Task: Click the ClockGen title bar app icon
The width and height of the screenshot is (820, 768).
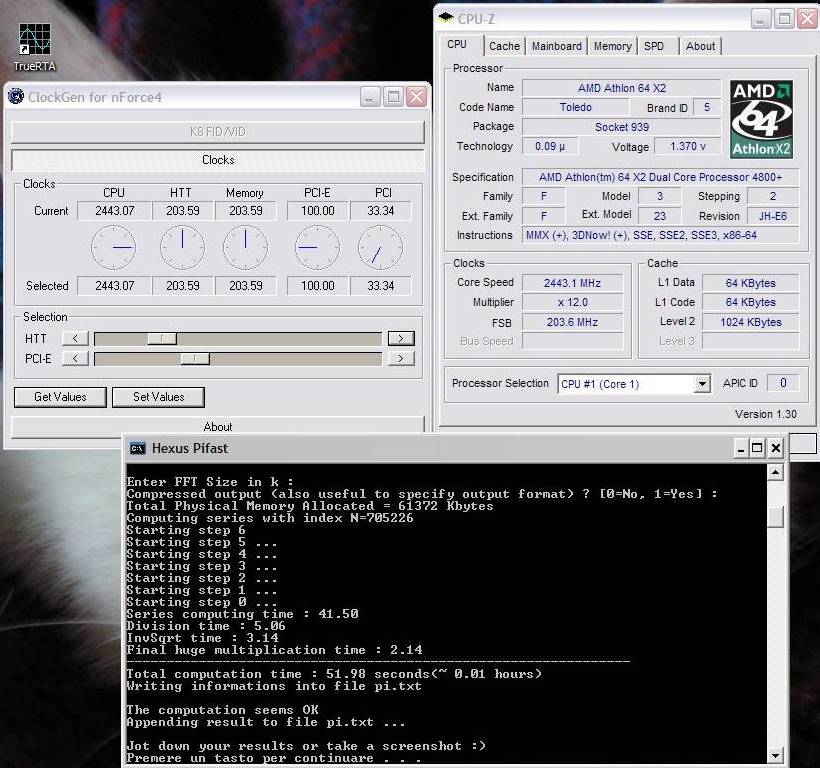Action: click(x=16, y=97)
